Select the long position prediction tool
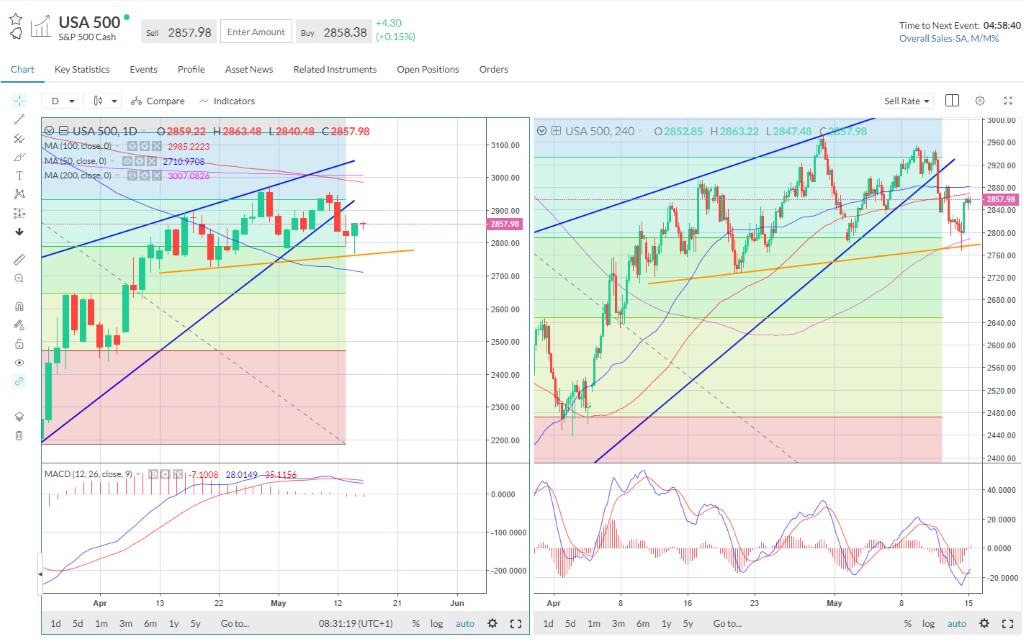 click(19, 213)
